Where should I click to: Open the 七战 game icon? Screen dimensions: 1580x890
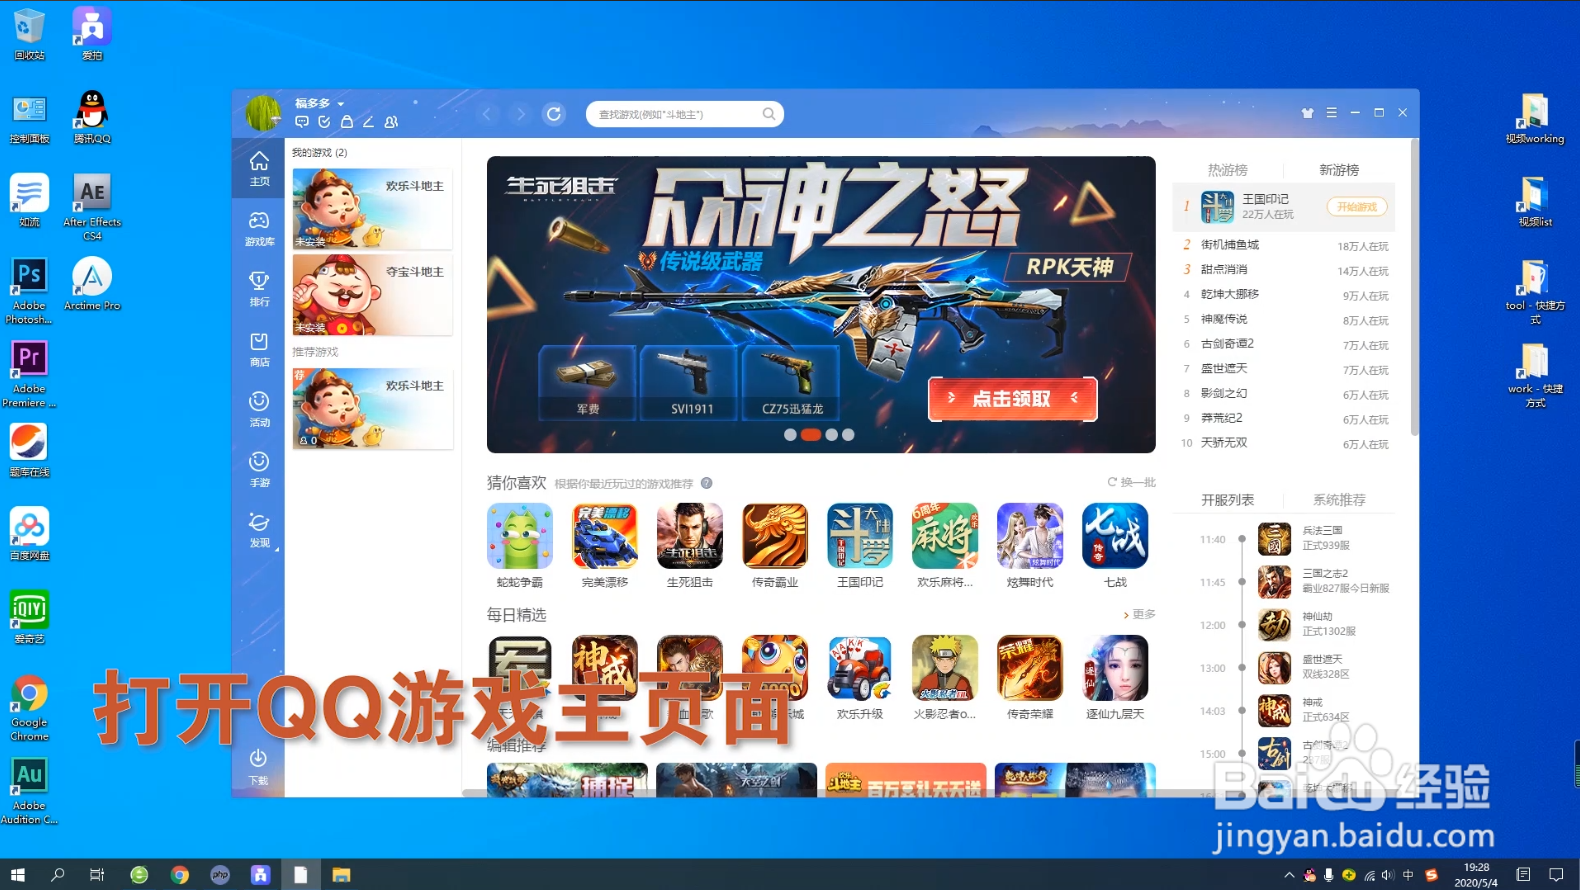click(x=1115, y=537)
